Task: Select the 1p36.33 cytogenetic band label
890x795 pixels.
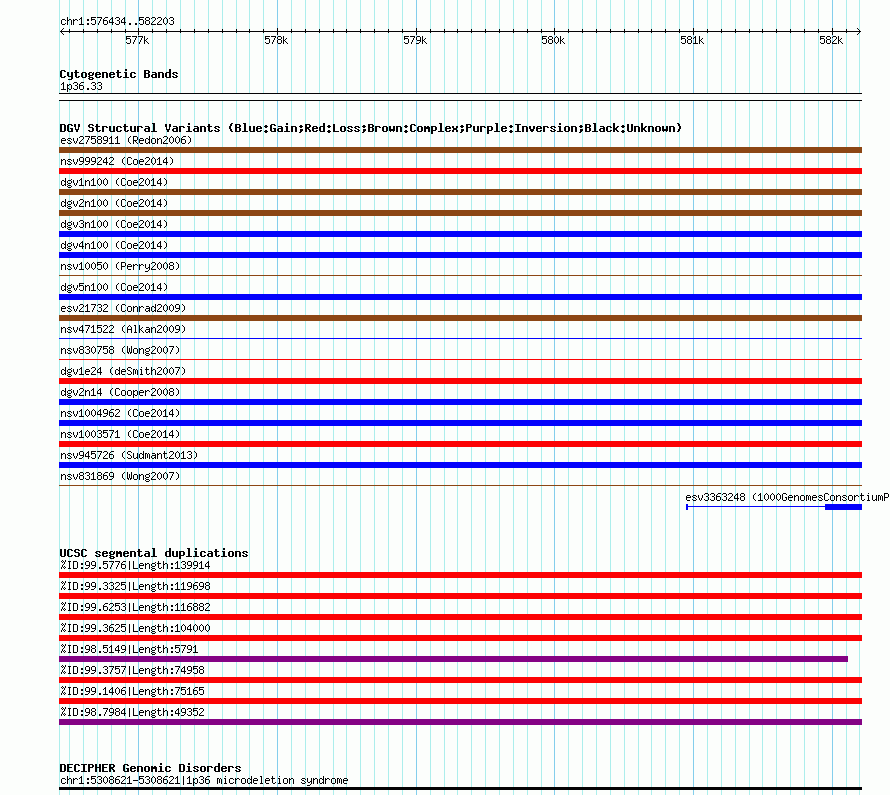Action: (81, 86)
